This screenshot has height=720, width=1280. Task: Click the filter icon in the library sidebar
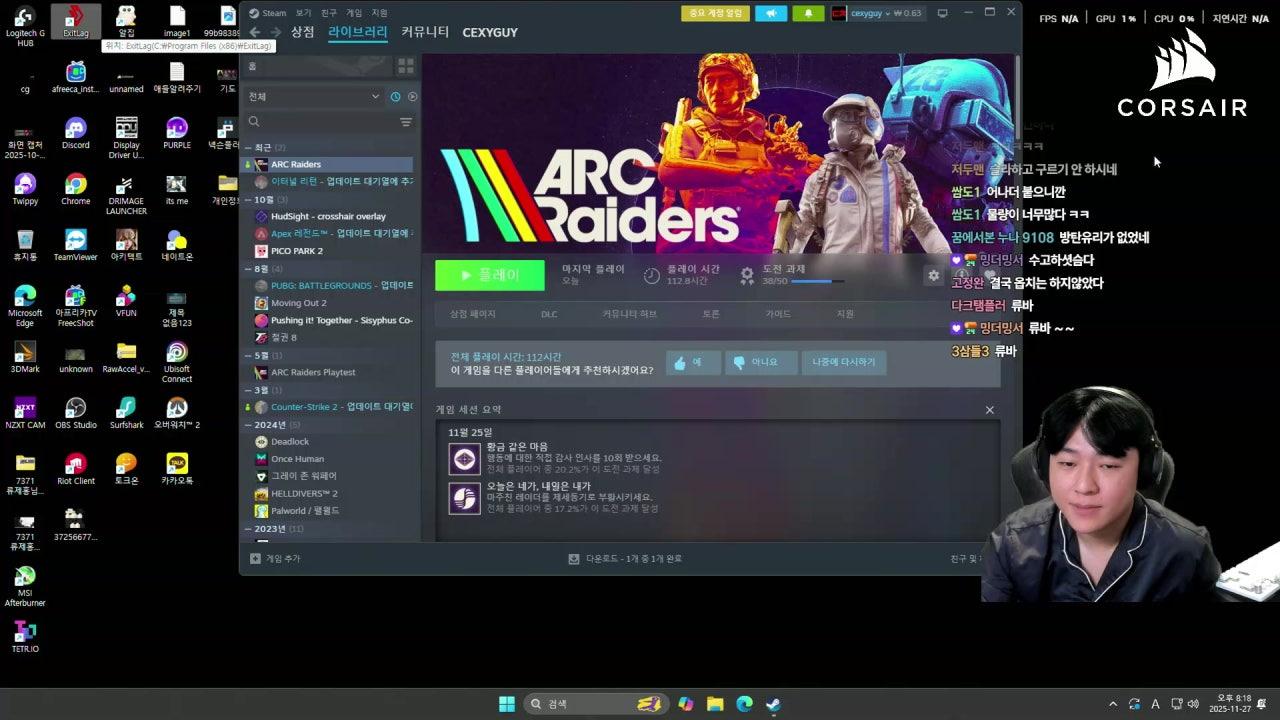406,121
